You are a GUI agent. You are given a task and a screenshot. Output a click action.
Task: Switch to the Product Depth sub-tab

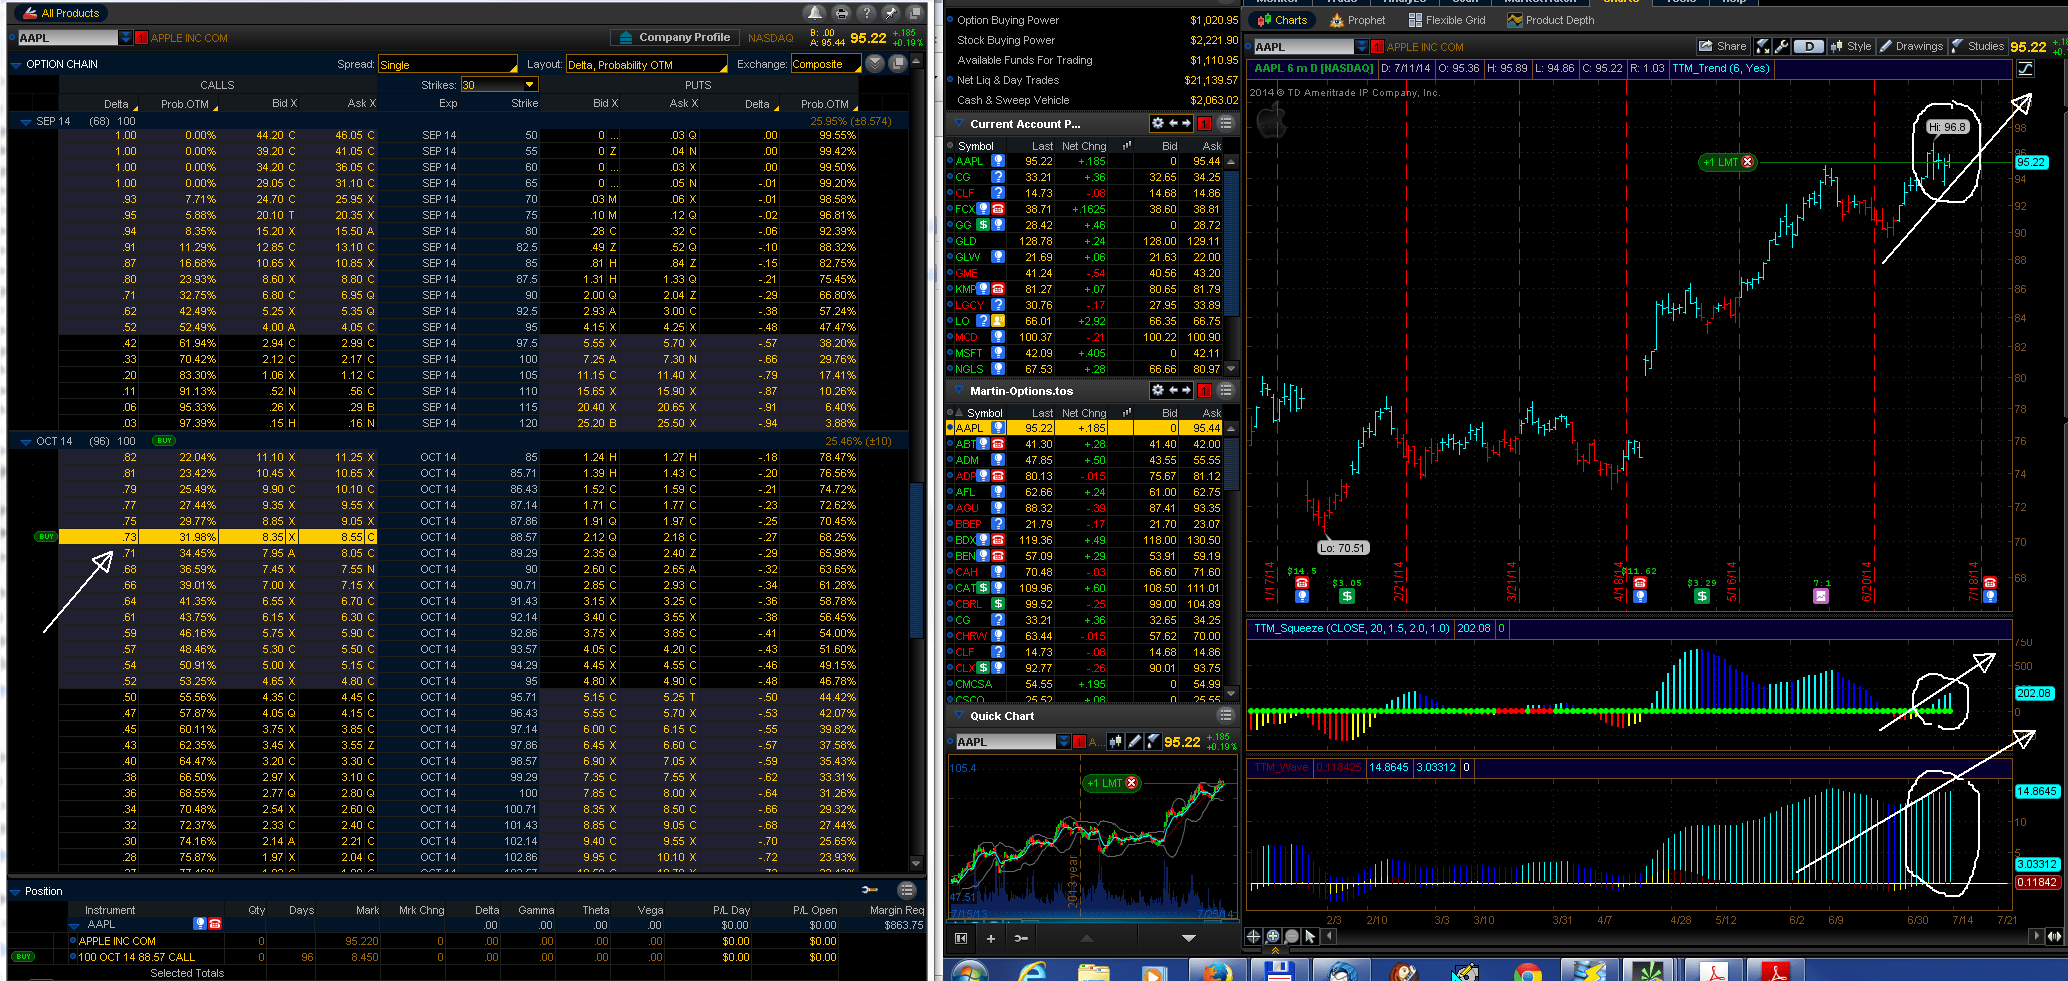(x=1550, y=20)
